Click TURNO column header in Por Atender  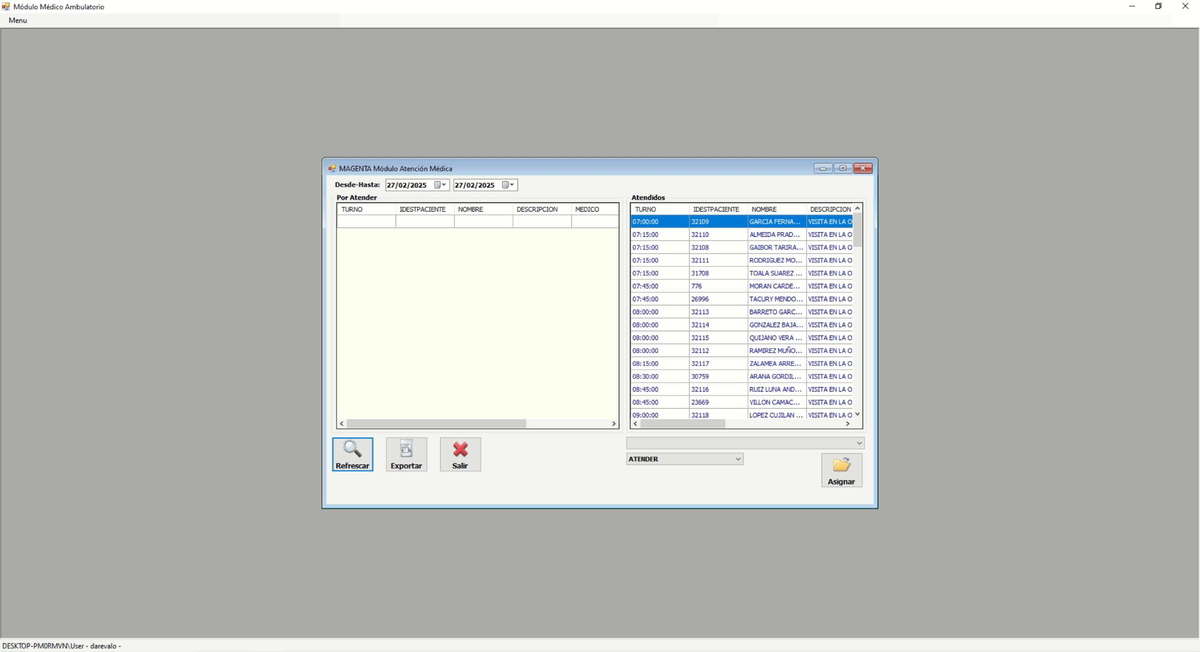coord(366,210)
